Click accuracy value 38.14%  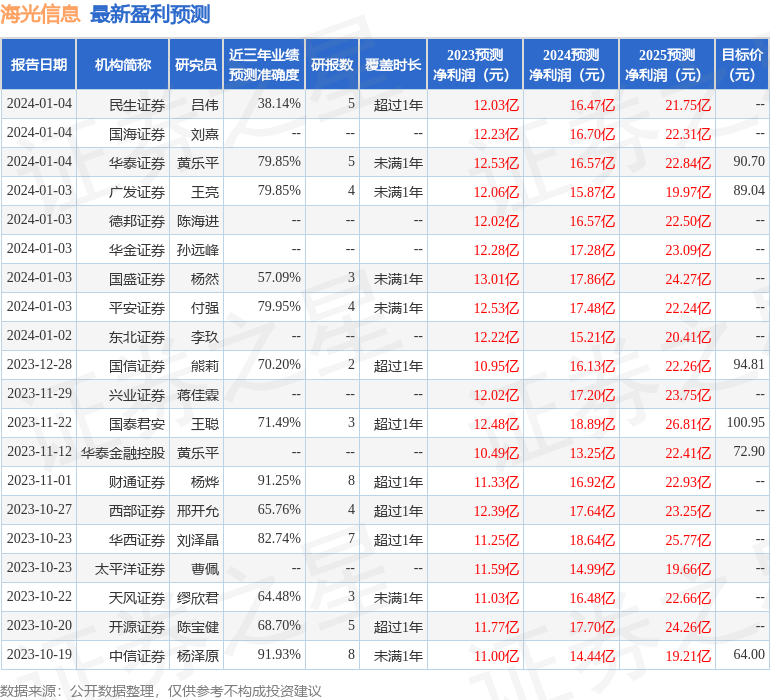pyautogui.click(x=279, y=103)
